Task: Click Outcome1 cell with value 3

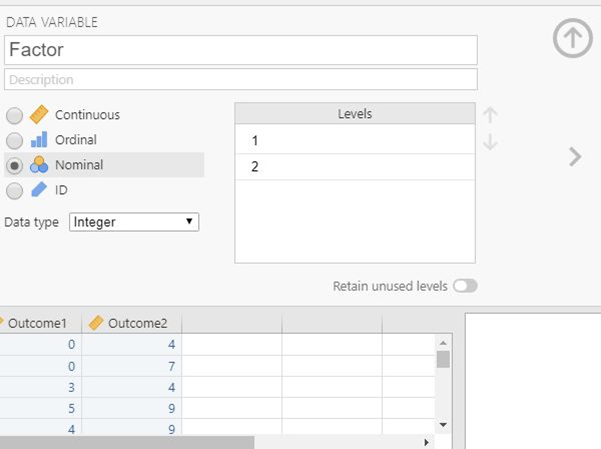Action: click(x=40, y=387)
